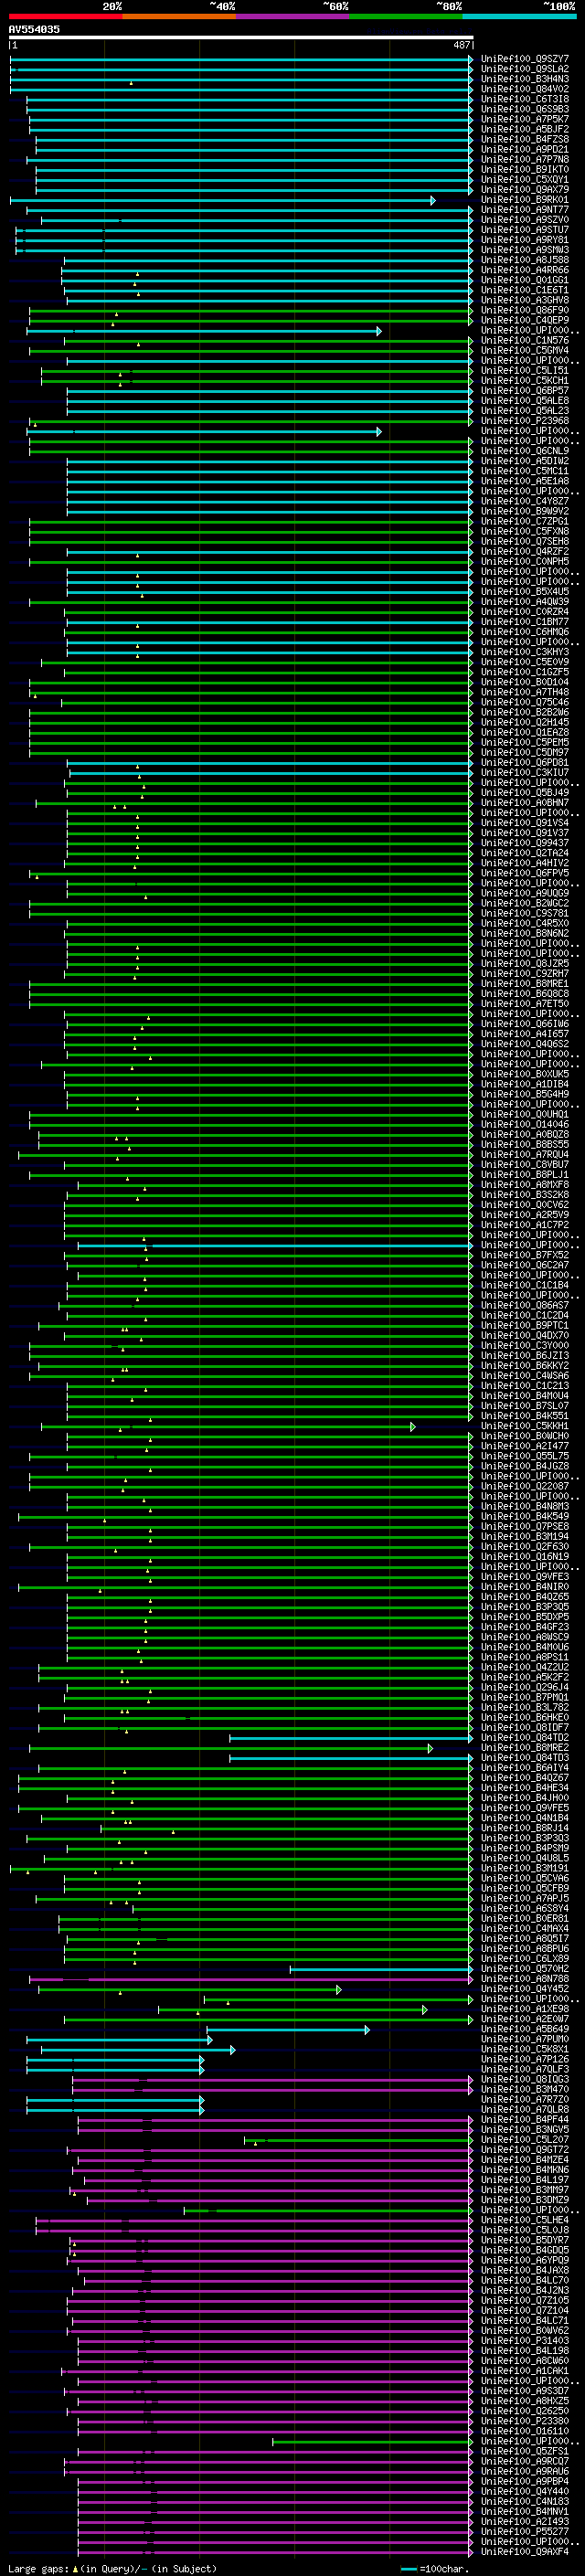Viewport: 585px width, 2576px height.
Task: Open hit UniRef100_C4MAX4
Action: click(x=525, y=1928)
